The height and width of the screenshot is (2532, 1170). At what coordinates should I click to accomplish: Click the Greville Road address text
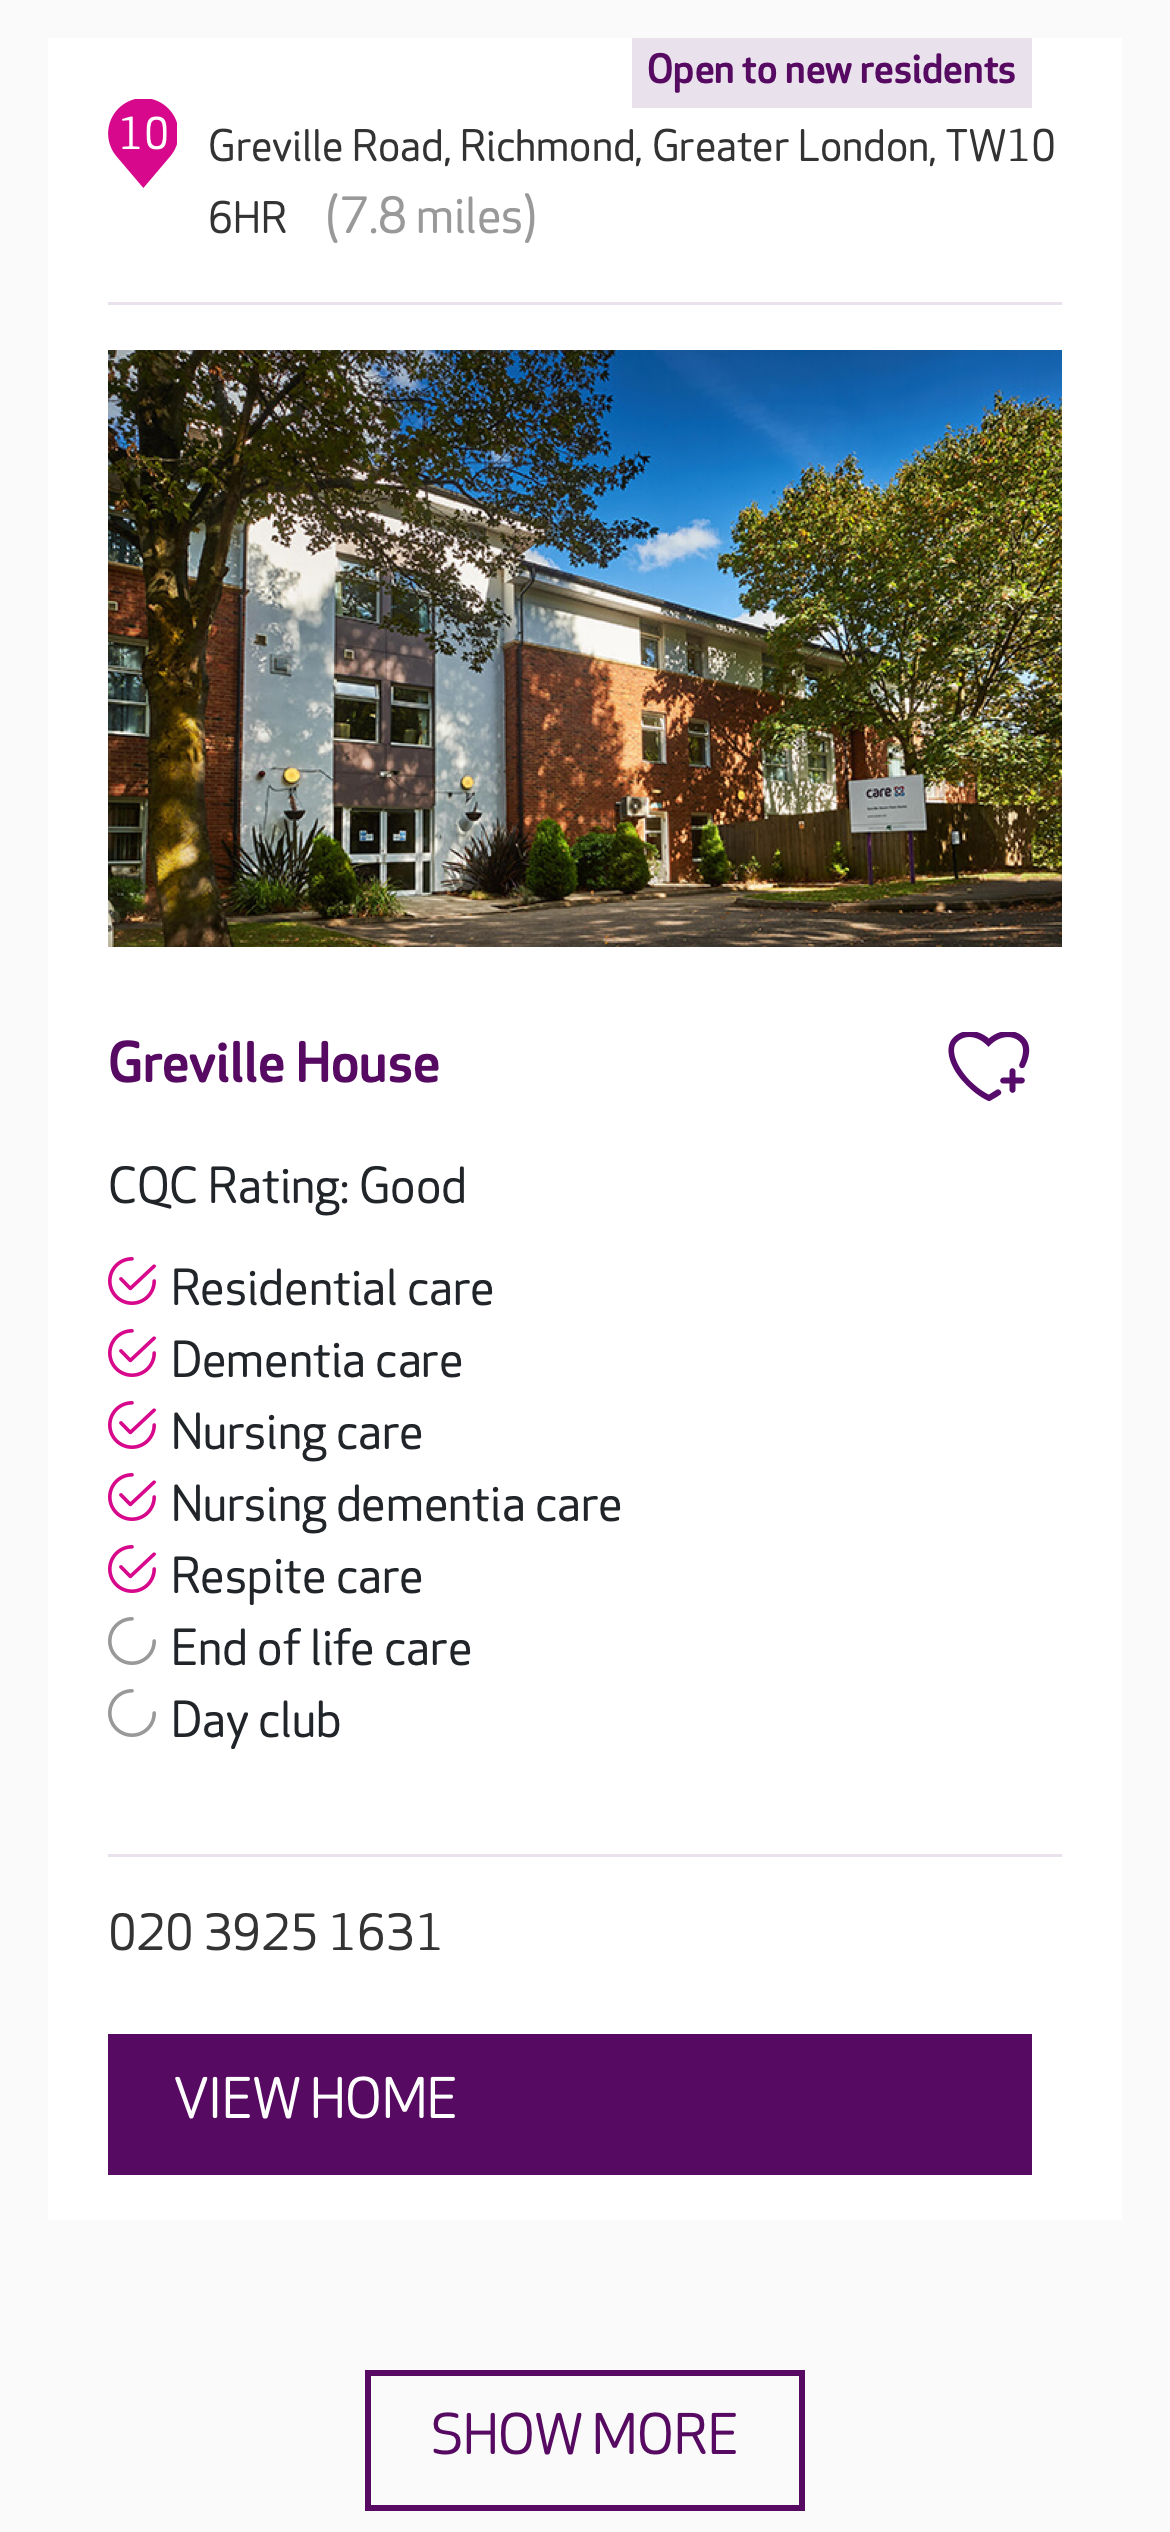tap(630, 148)
